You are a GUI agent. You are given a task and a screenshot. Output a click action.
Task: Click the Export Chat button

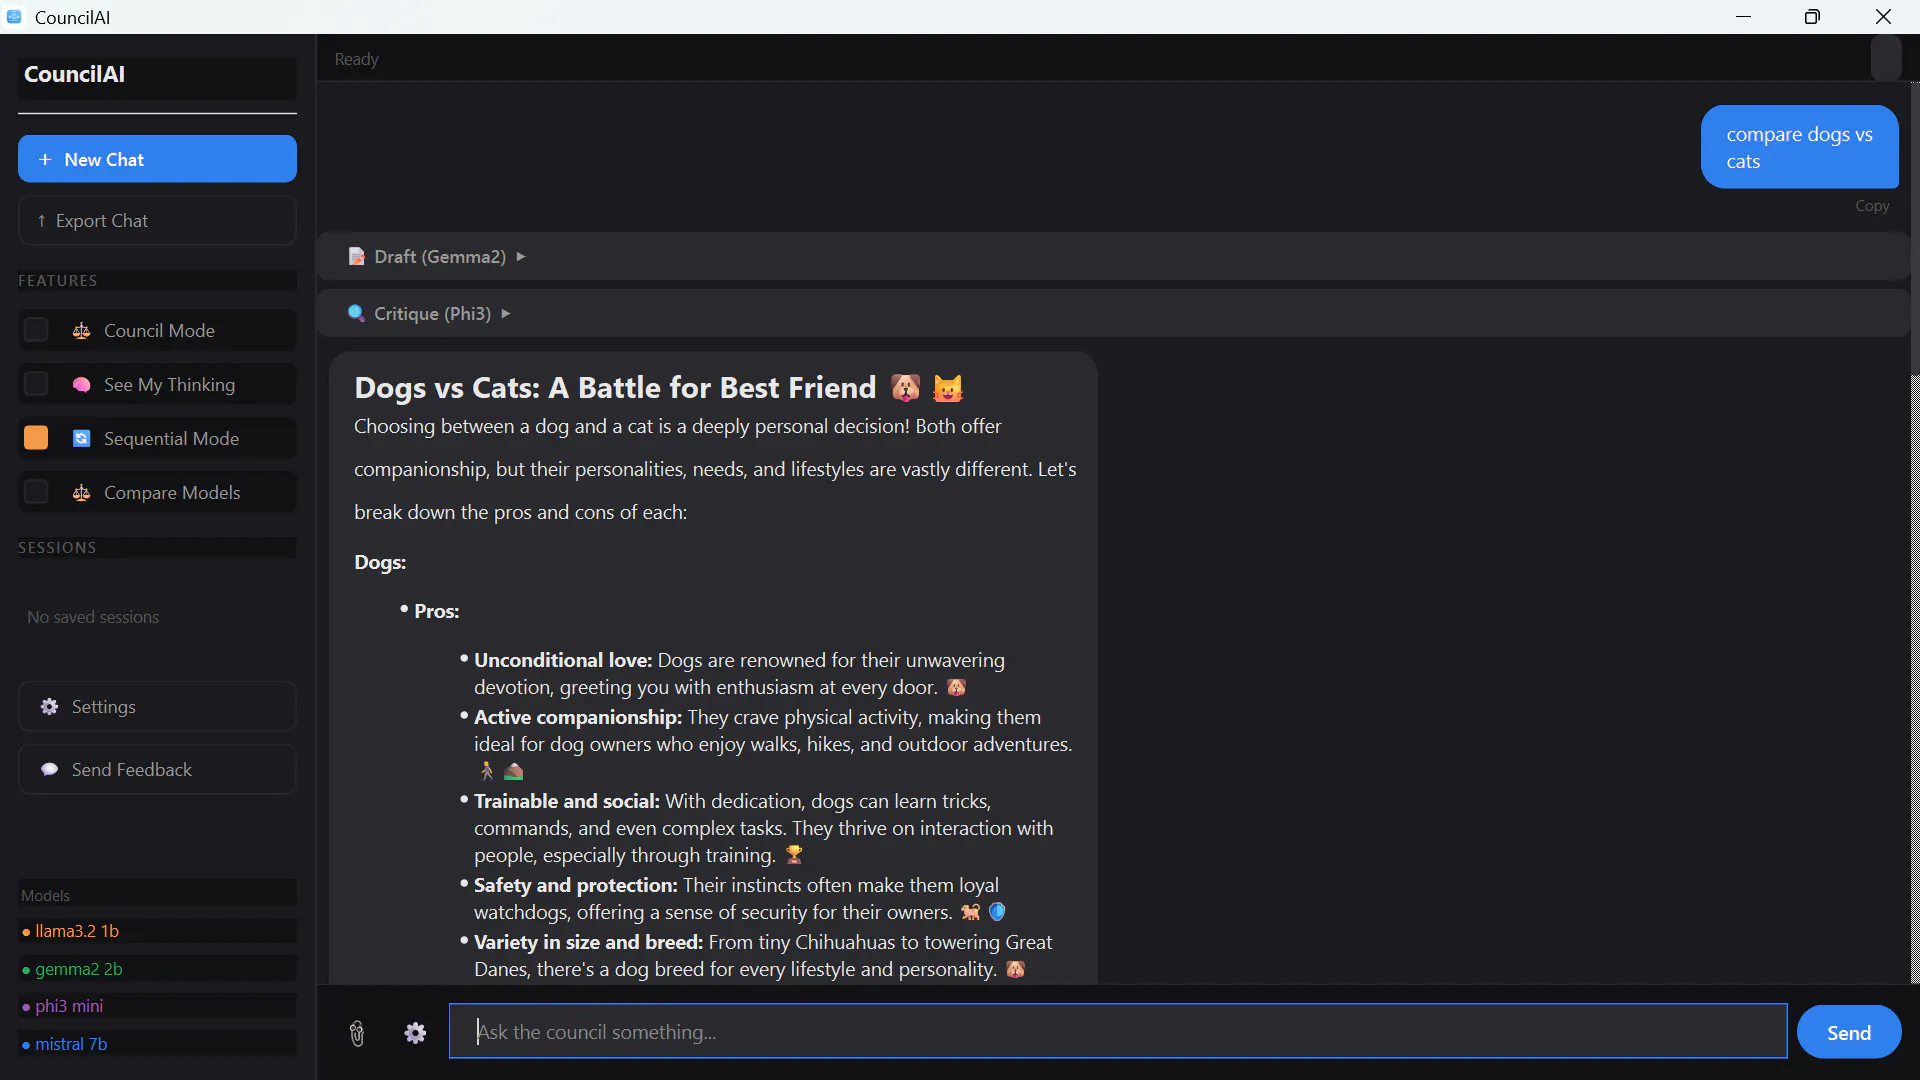coord(157,221)
